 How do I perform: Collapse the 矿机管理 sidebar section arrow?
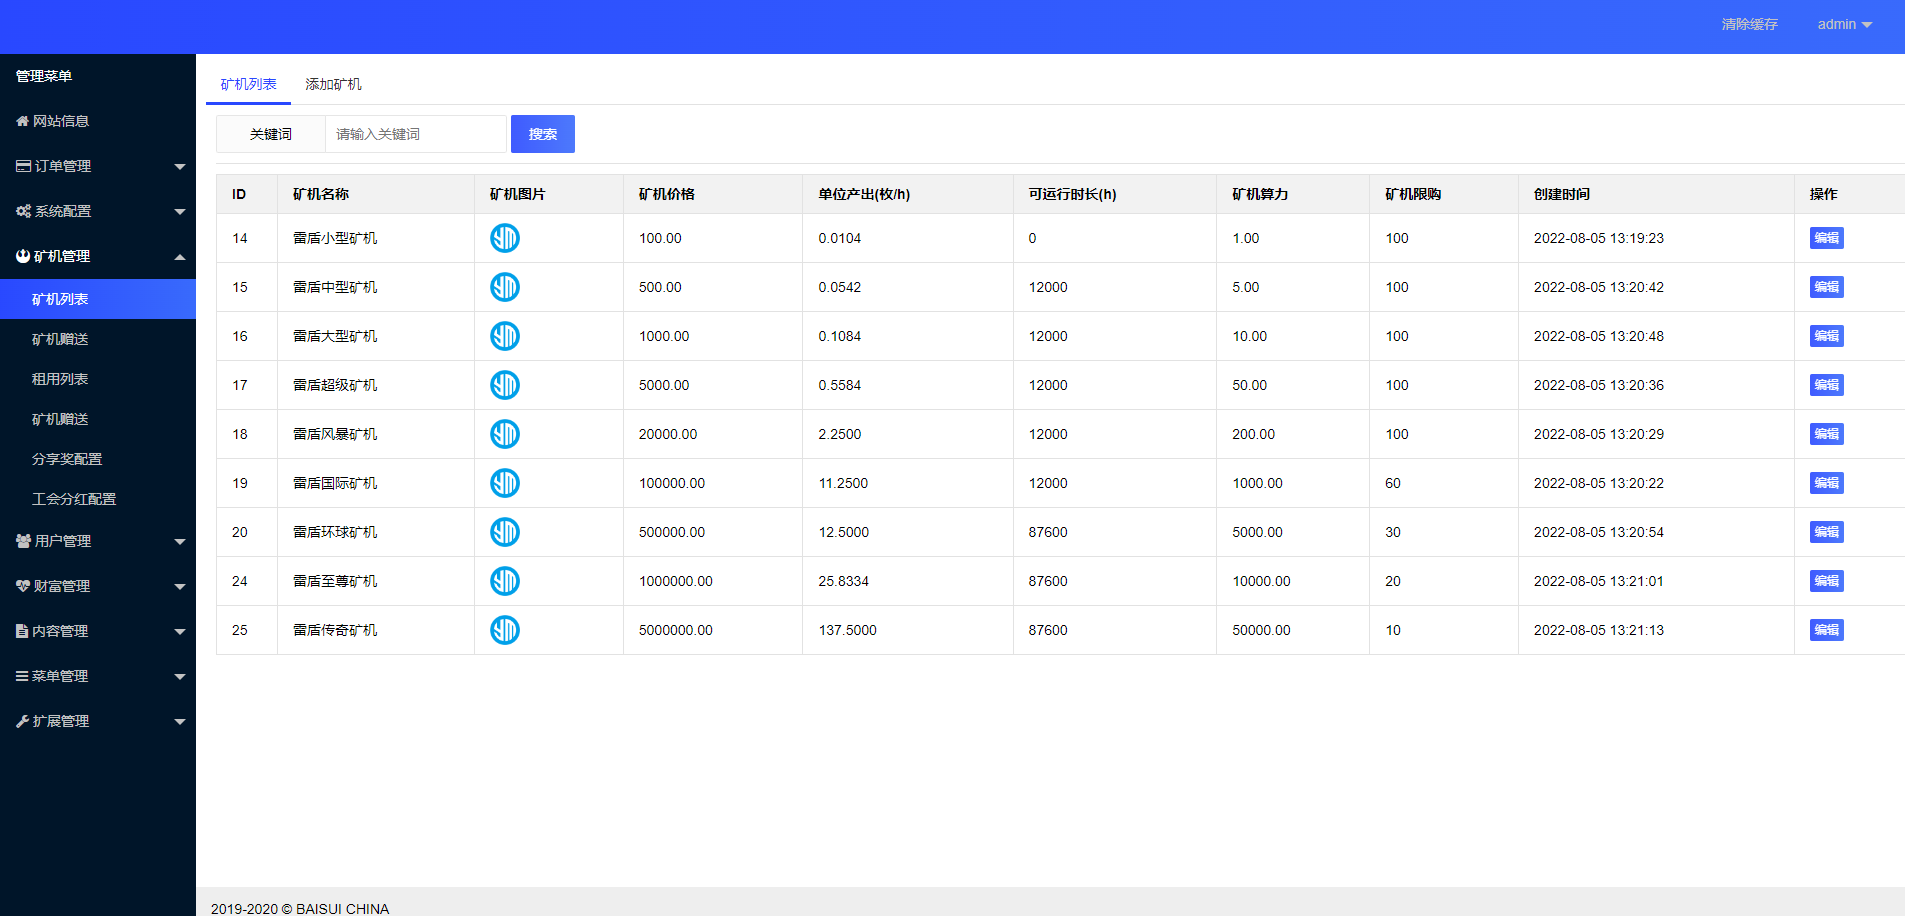(x=180, y=257)
